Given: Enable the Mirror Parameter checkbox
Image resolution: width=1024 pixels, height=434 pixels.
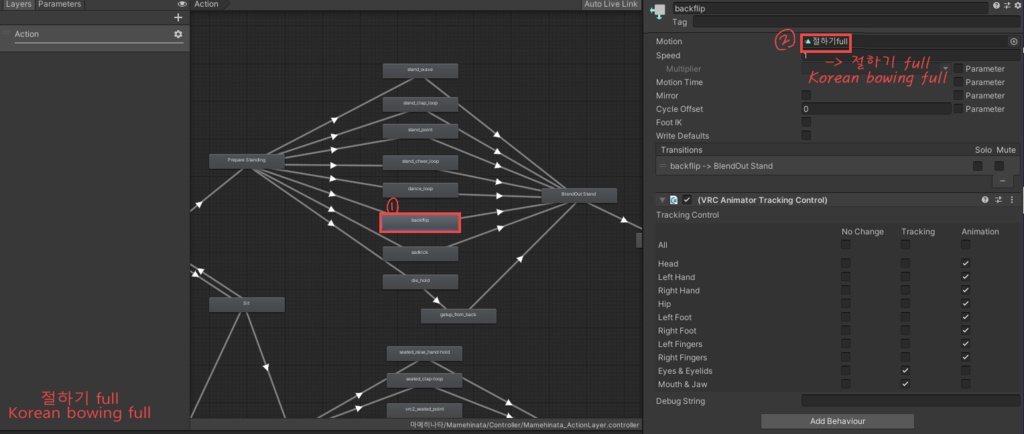Looking at the screenshot, I should 958,95.
